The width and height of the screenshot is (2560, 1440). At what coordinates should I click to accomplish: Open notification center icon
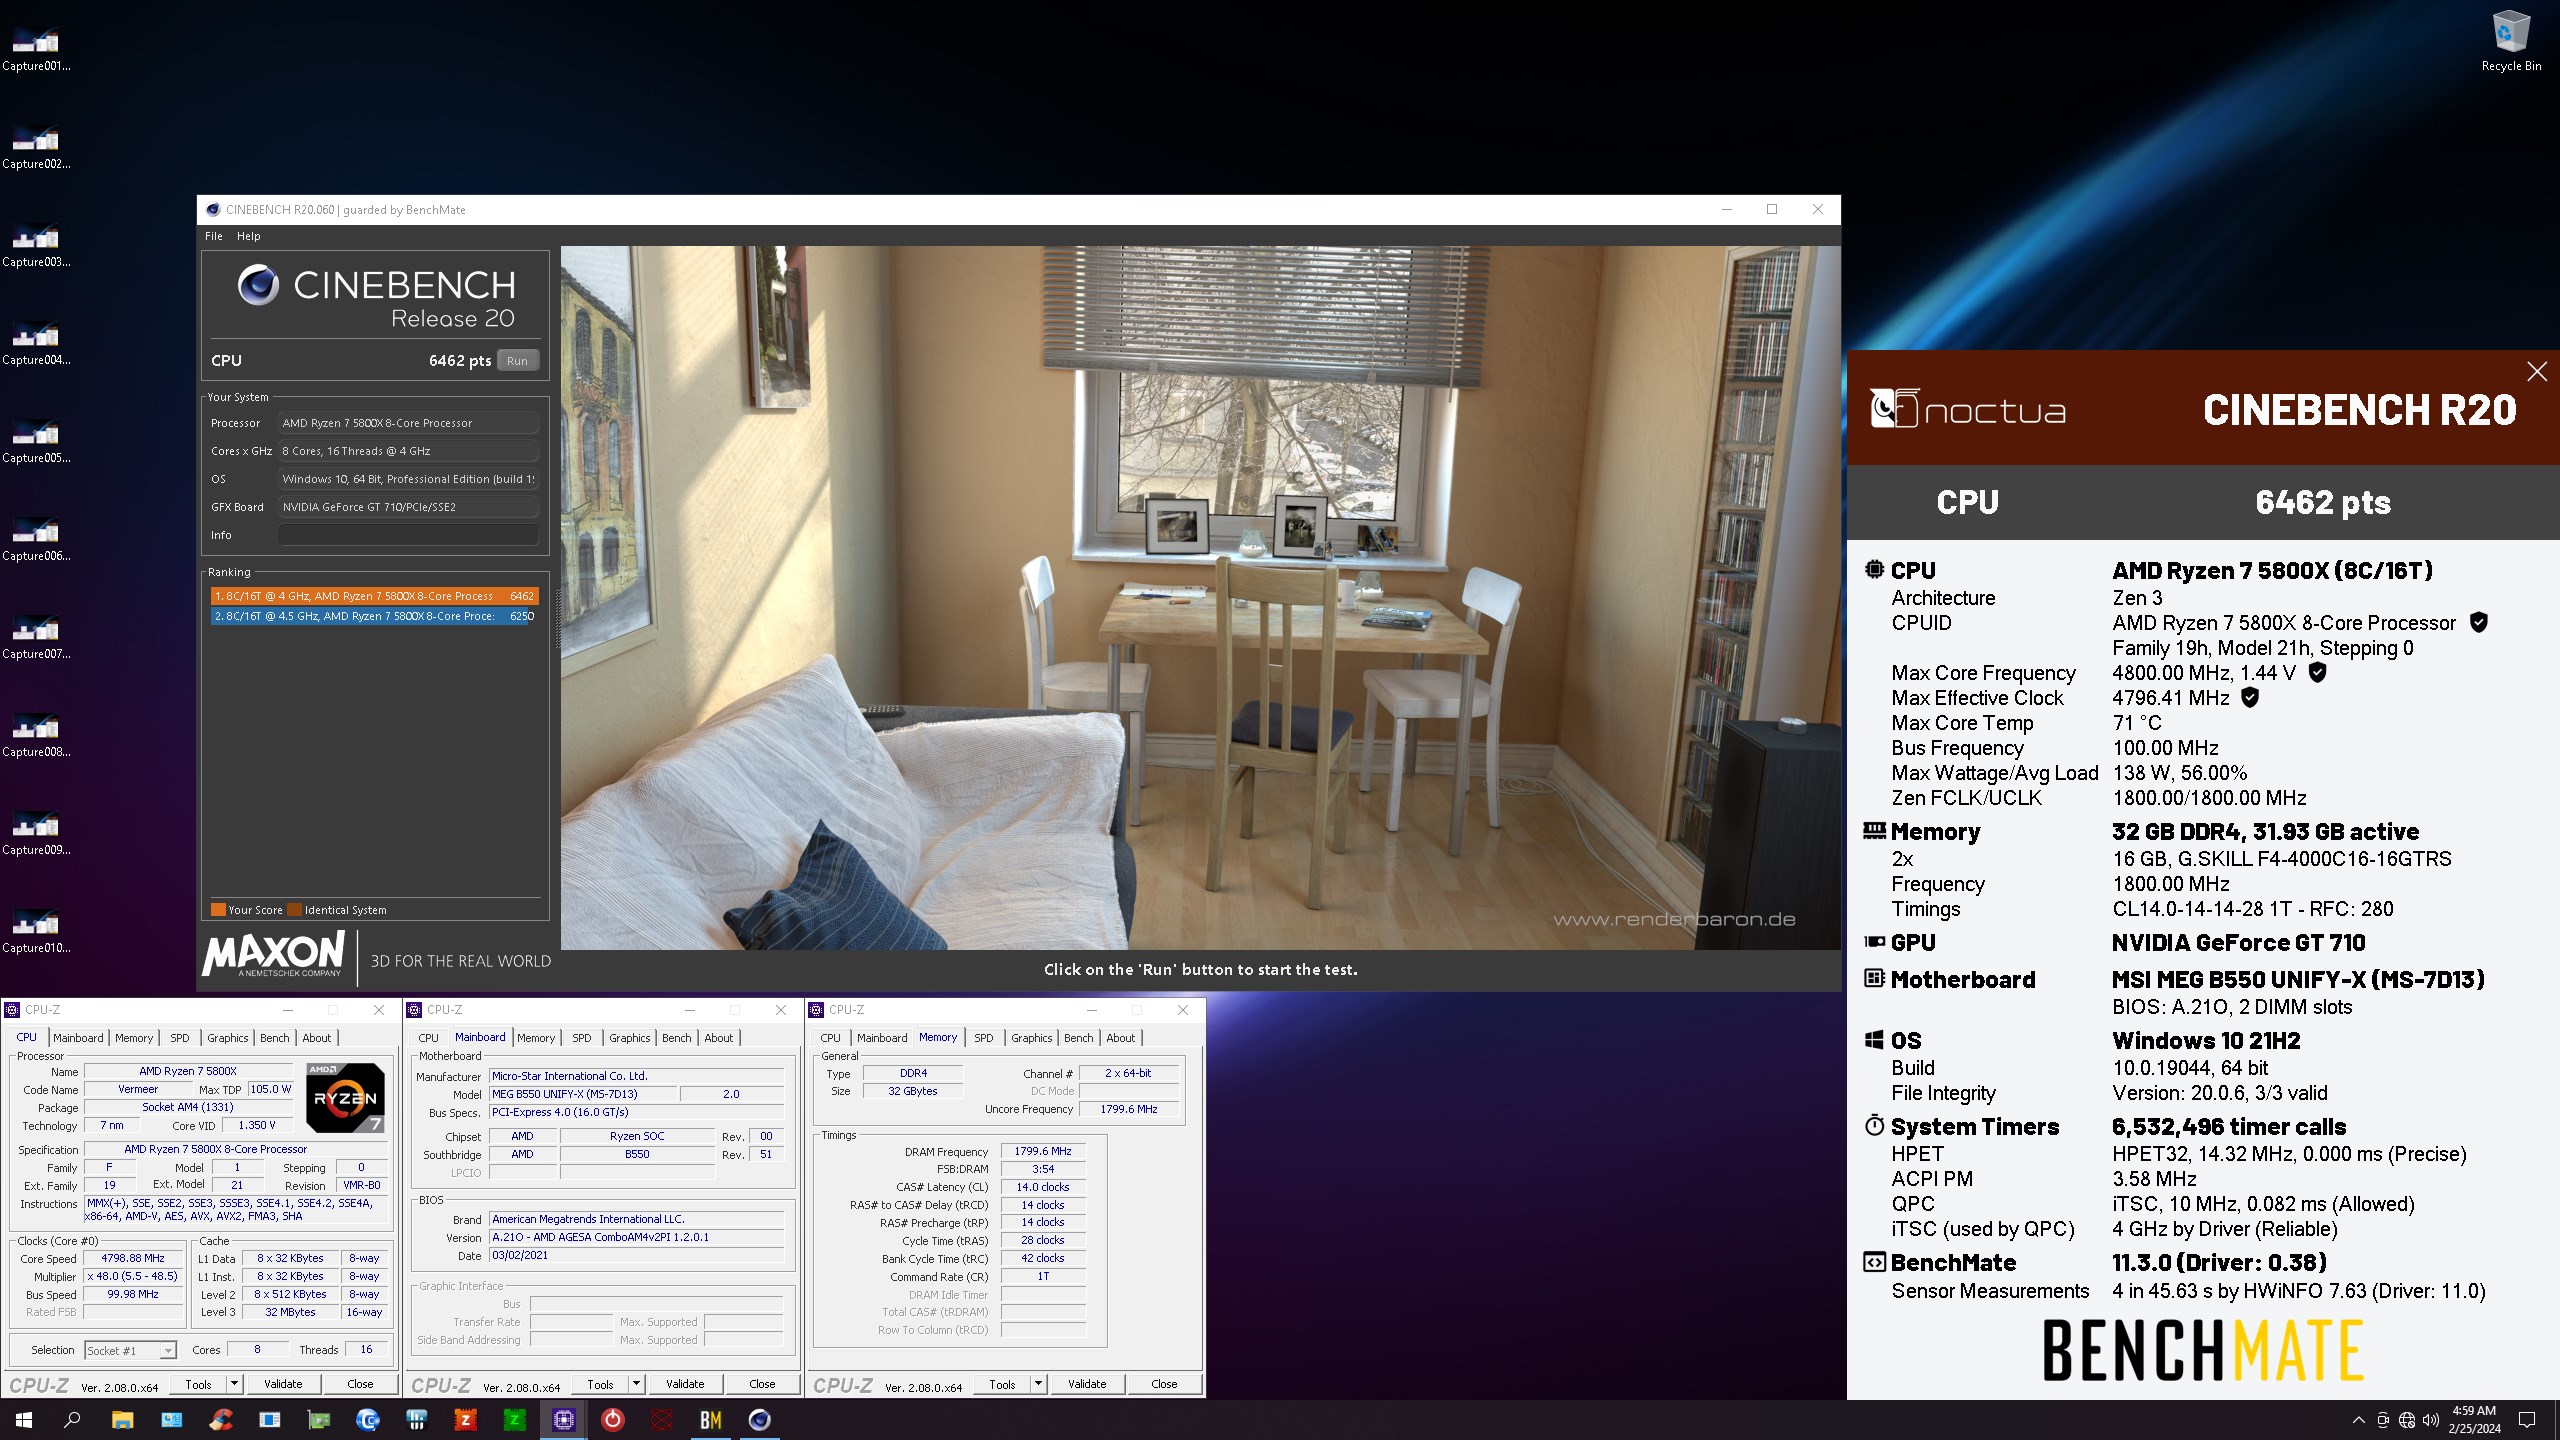point(2527,1420)
